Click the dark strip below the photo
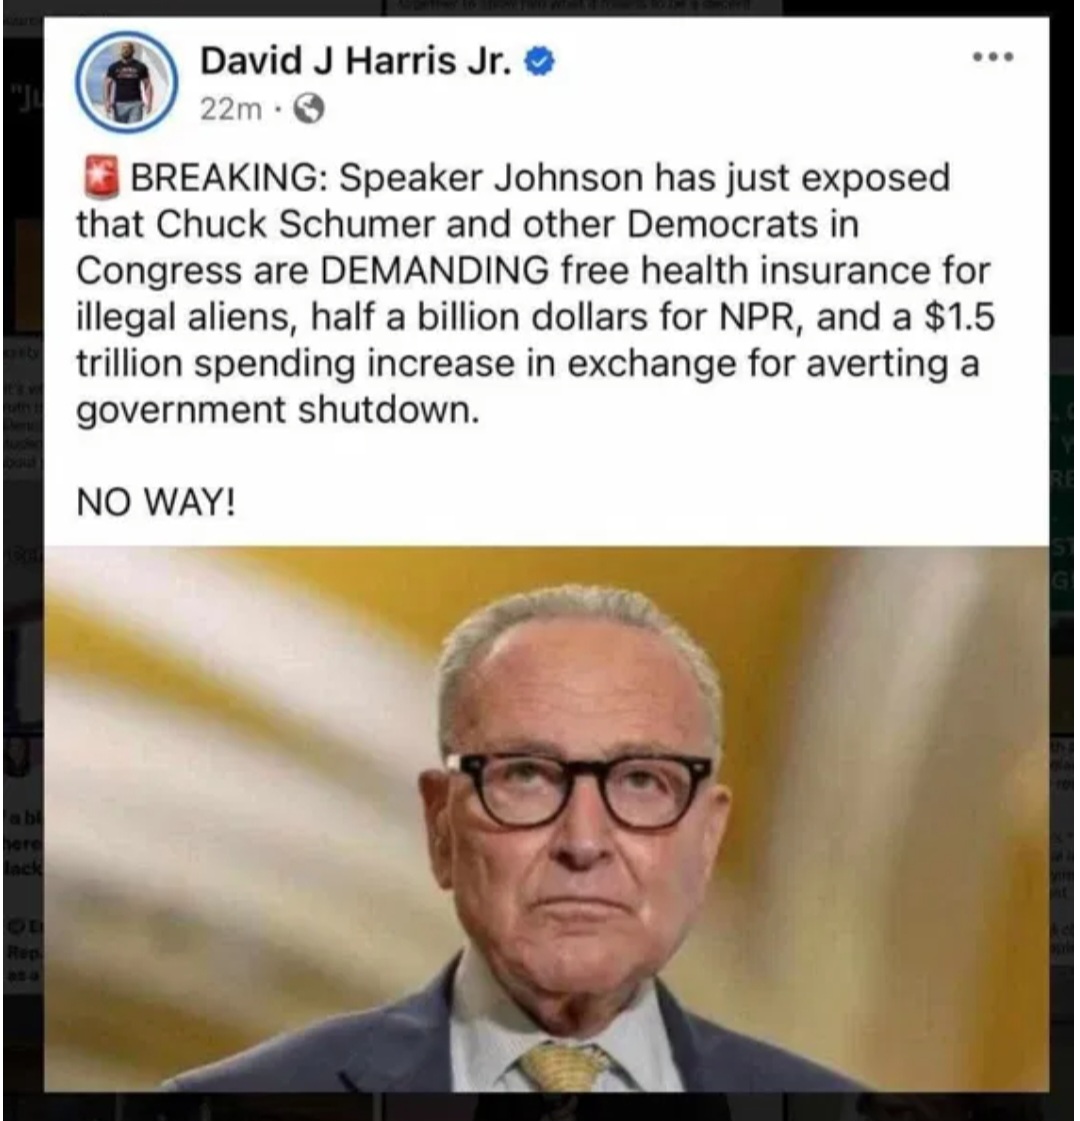1080x1121 pixels. click(x=540, y=1107)
